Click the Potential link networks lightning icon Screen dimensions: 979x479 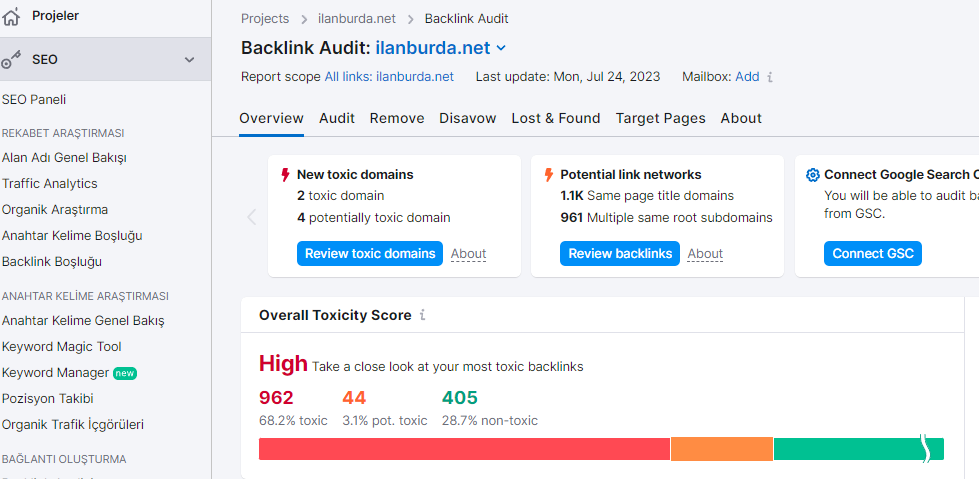click(549, 174)
